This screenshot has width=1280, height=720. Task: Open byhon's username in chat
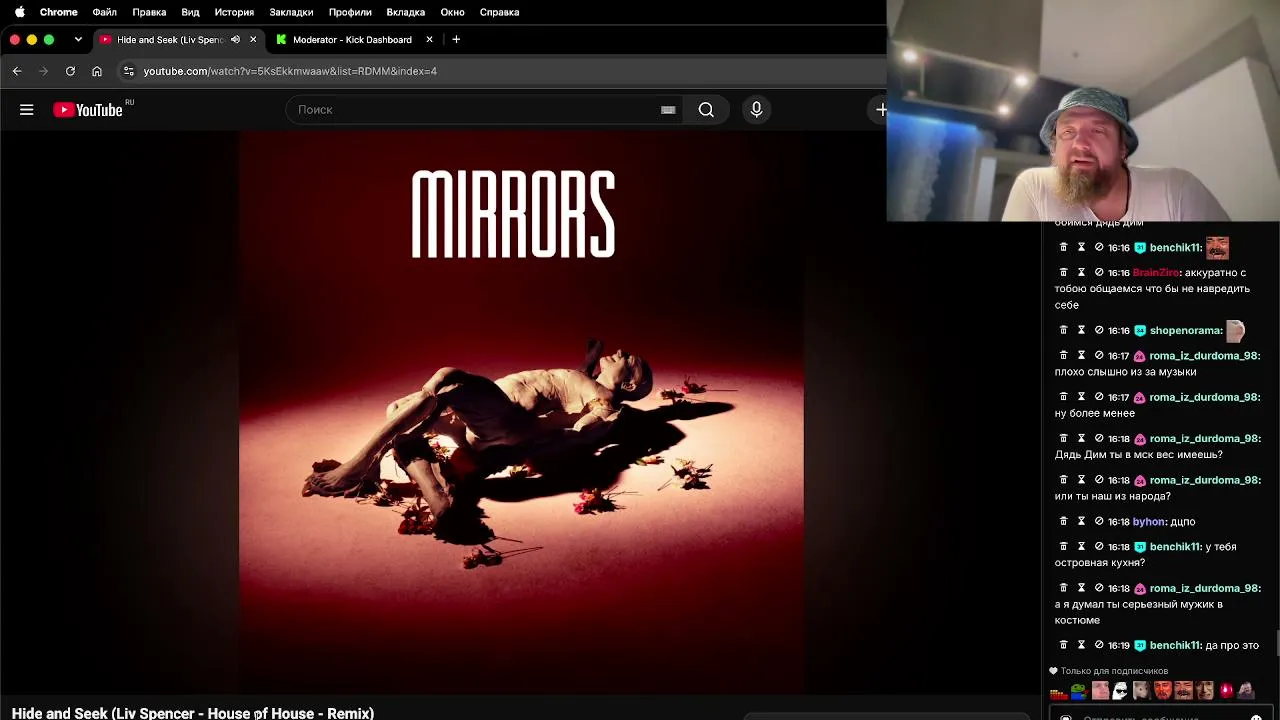tap(1149, 522)
